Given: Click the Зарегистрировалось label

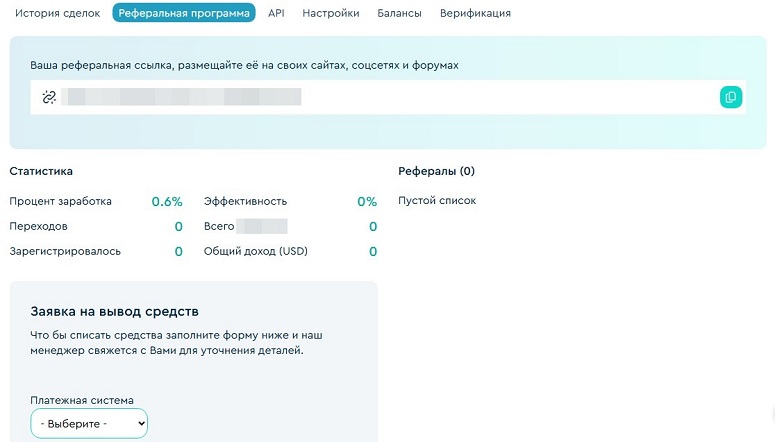Looking at the screenshot, I should [x=65, y=251].
